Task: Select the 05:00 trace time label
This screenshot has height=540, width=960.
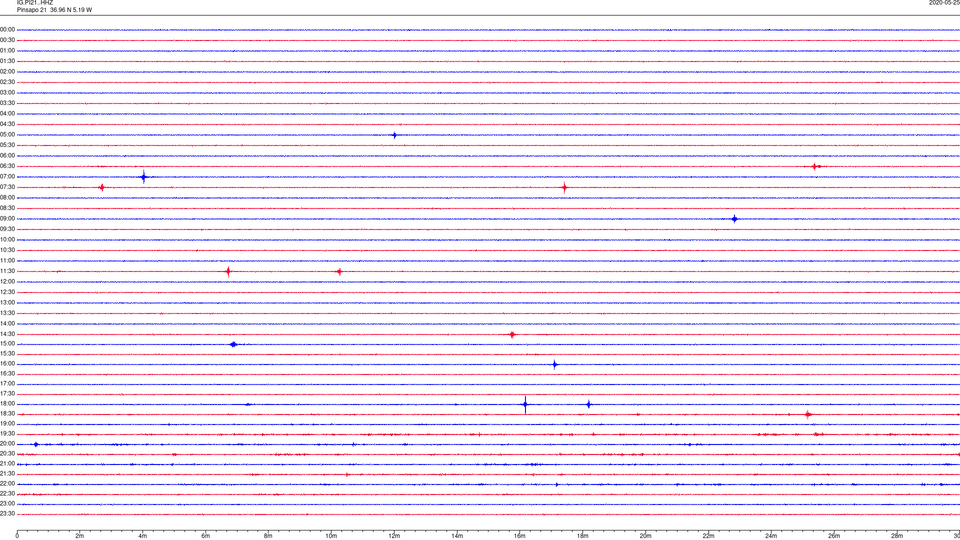Action: (x=7, y=135)
